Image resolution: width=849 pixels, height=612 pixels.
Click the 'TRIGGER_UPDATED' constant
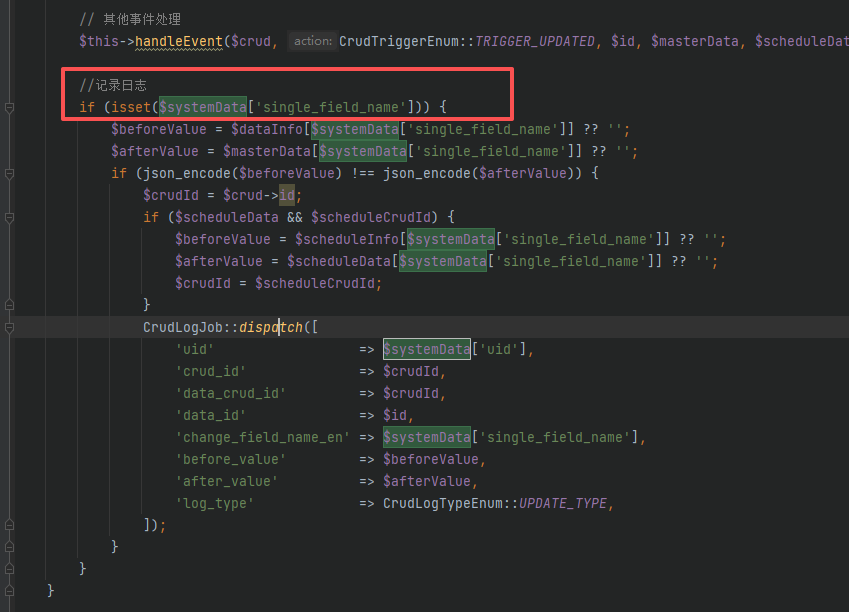tap(534, 41)
